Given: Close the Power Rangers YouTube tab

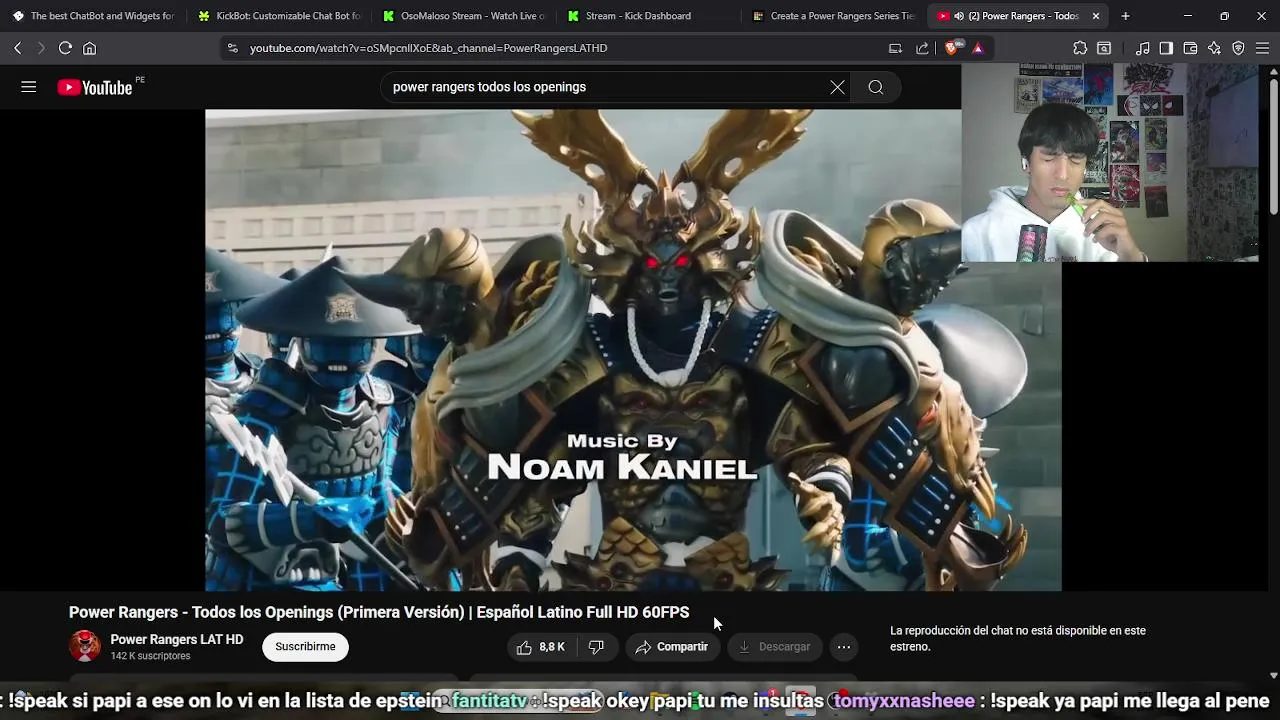Looking at the screenshot, I should click(1096, 16).
